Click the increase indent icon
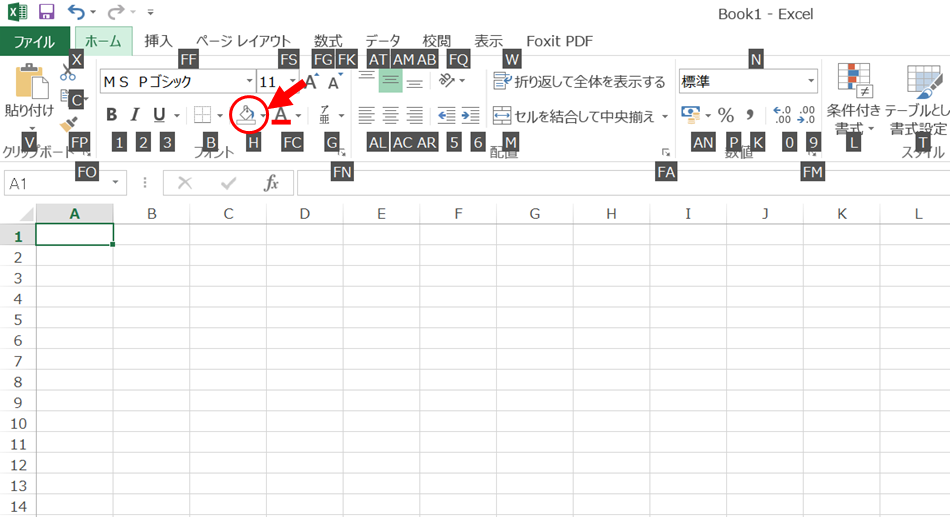 click(470, 115)
